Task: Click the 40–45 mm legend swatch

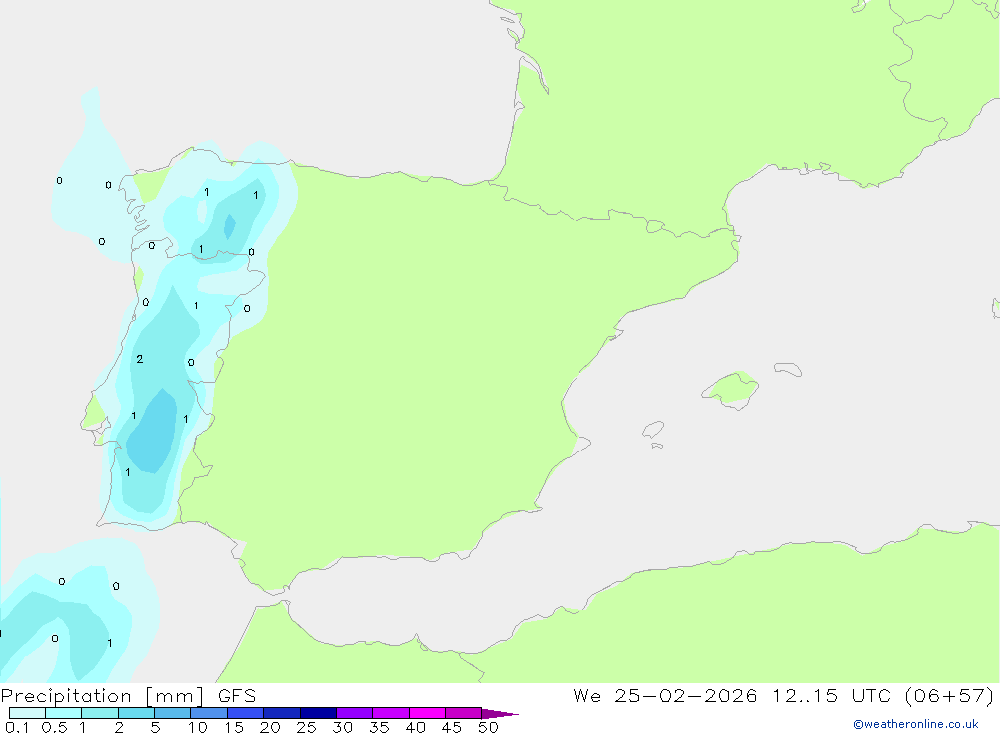Action: (427, 713)
